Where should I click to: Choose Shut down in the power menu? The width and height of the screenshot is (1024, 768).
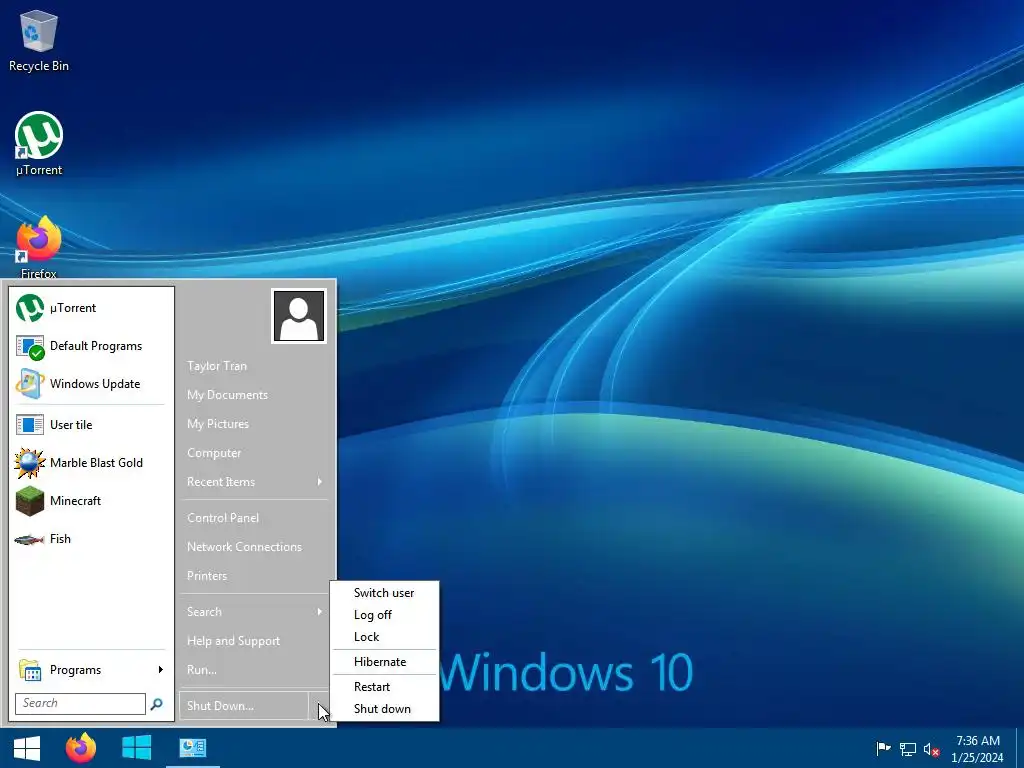[384, 709]
